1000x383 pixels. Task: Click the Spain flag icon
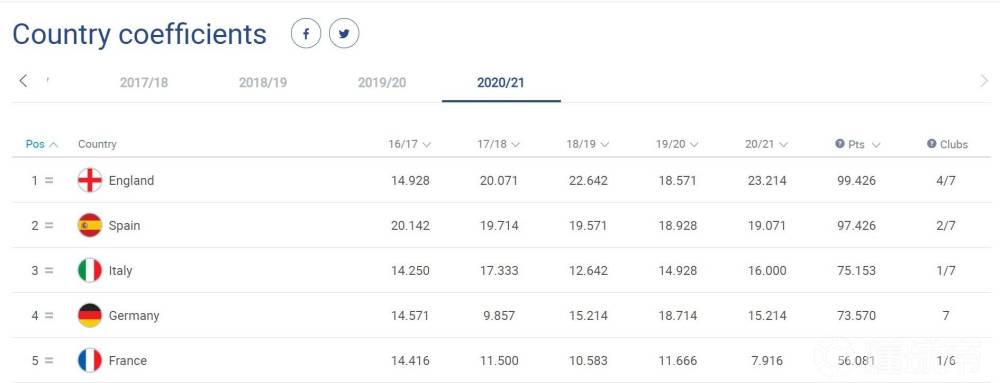pyautogui.click(x=90, y=226)
